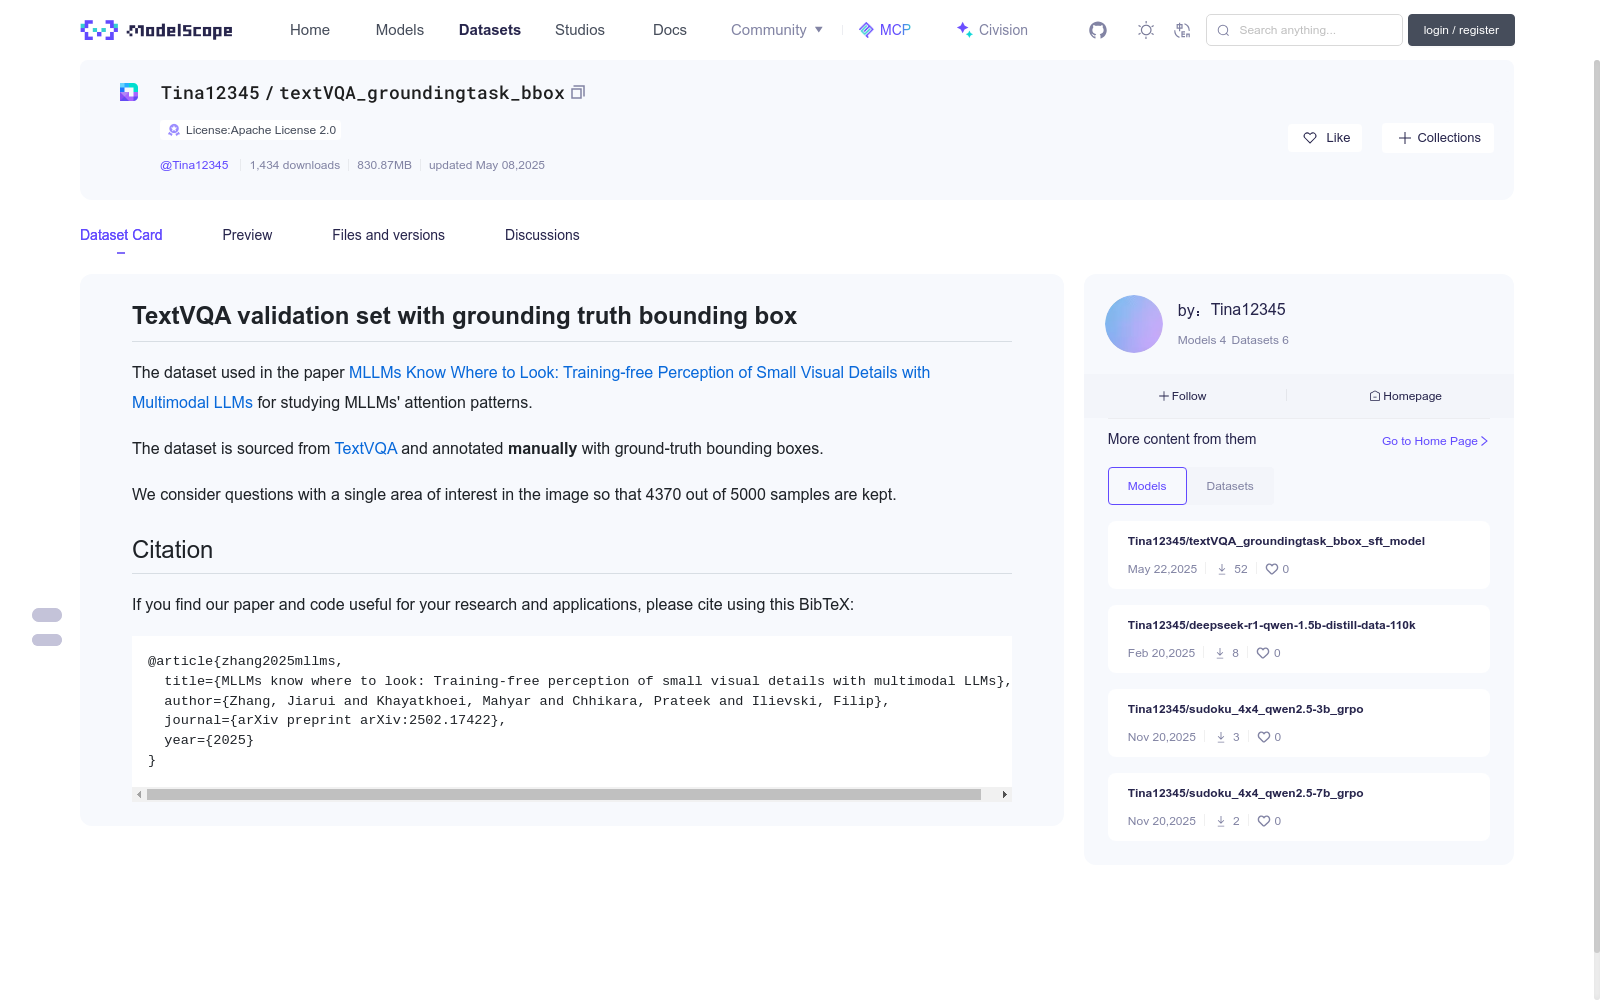Viewport: 1600px width, 1000px height.
Task: Click left arrow of code block scrollbar
Action: (x=139, y=794)
